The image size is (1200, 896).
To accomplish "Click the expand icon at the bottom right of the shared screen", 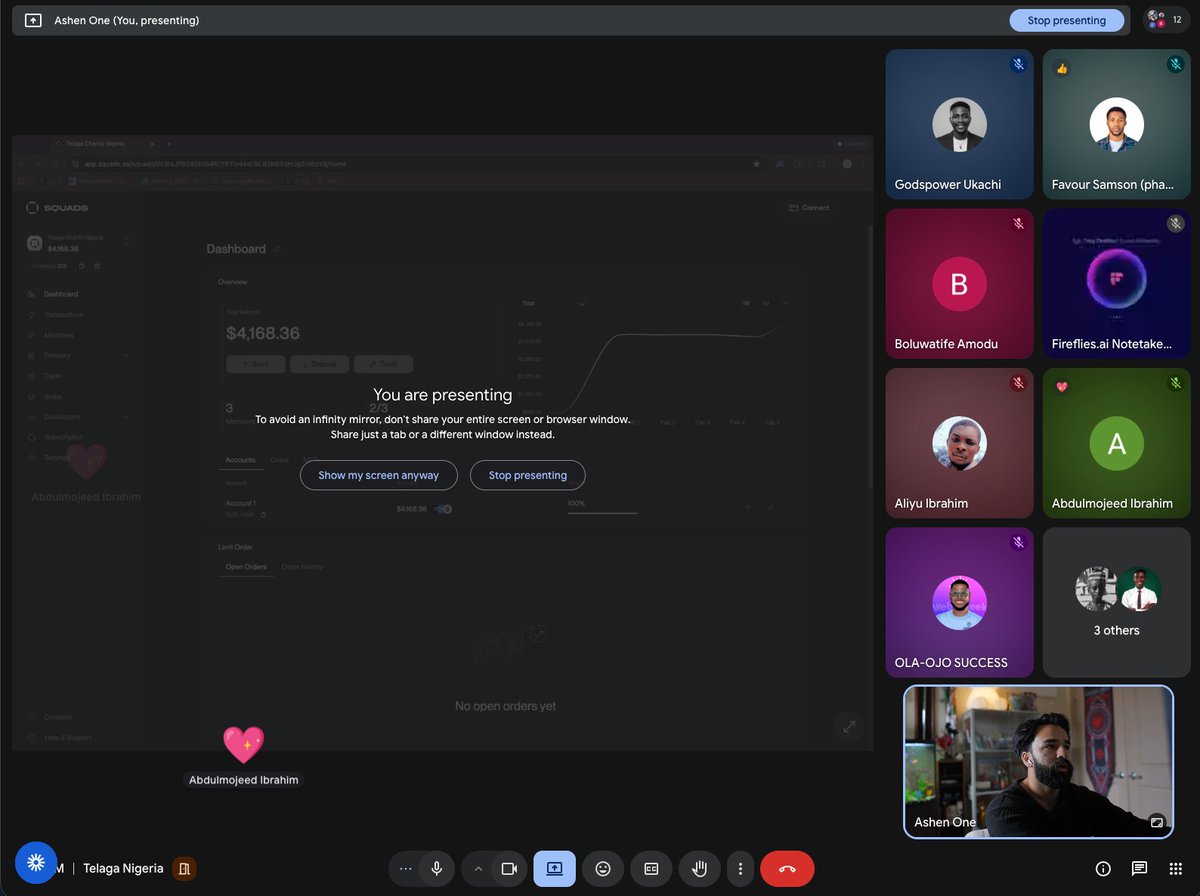I will (x=849, y=727).
